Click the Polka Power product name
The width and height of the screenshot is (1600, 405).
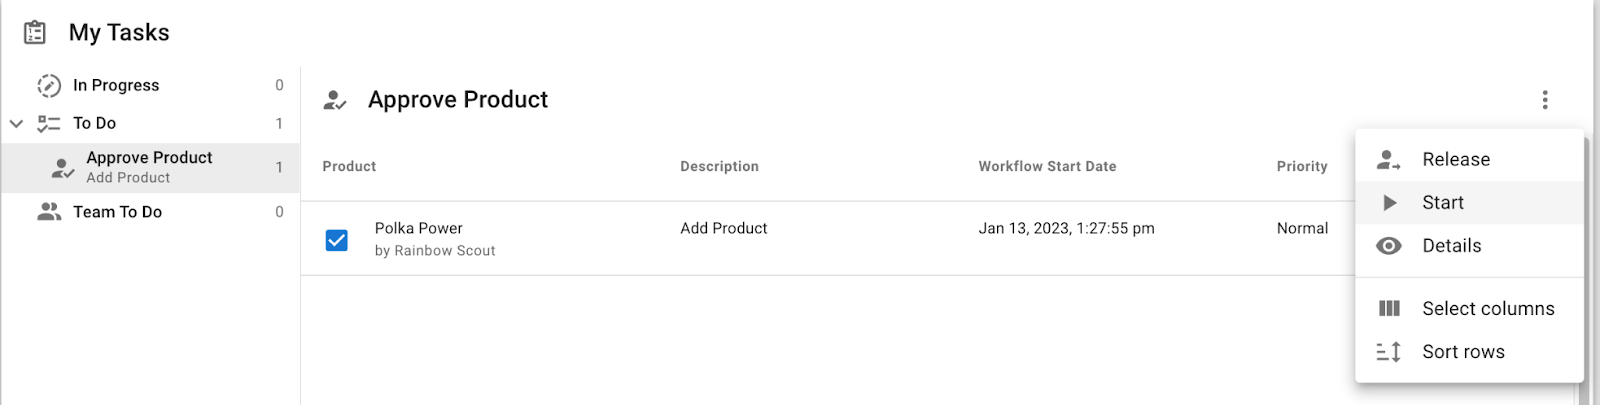tap(418, 228)
